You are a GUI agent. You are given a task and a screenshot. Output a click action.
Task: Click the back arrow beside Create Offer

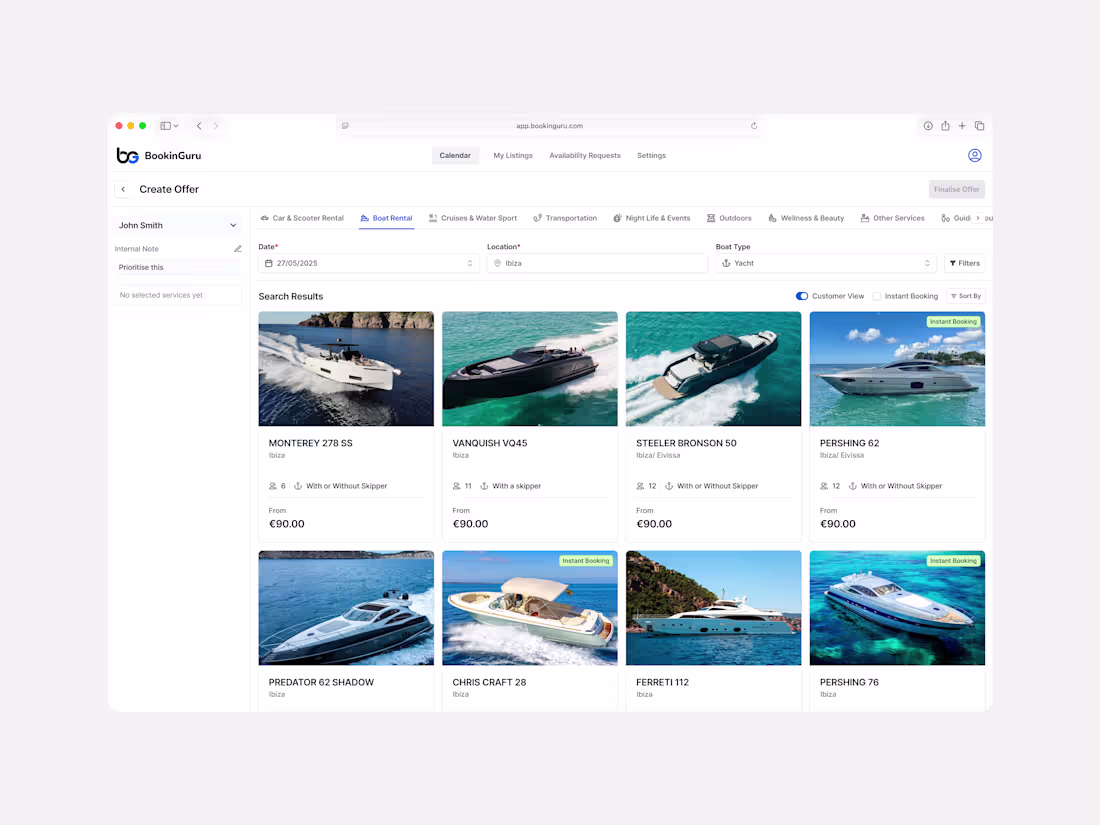pyautogui.click(x=122, y=188)
